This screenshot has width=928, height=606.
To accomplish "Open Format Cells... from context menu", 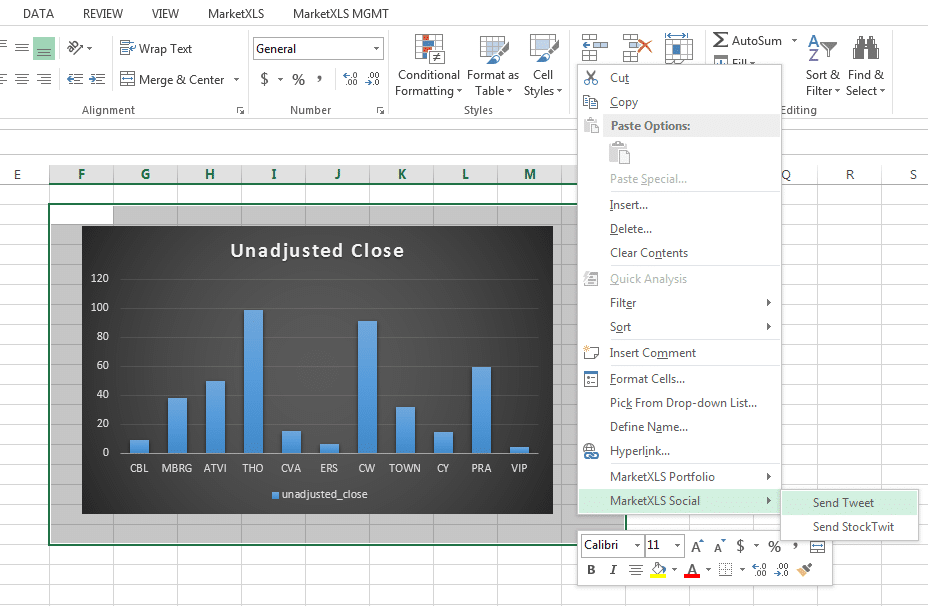I will [x=679, y=379].
